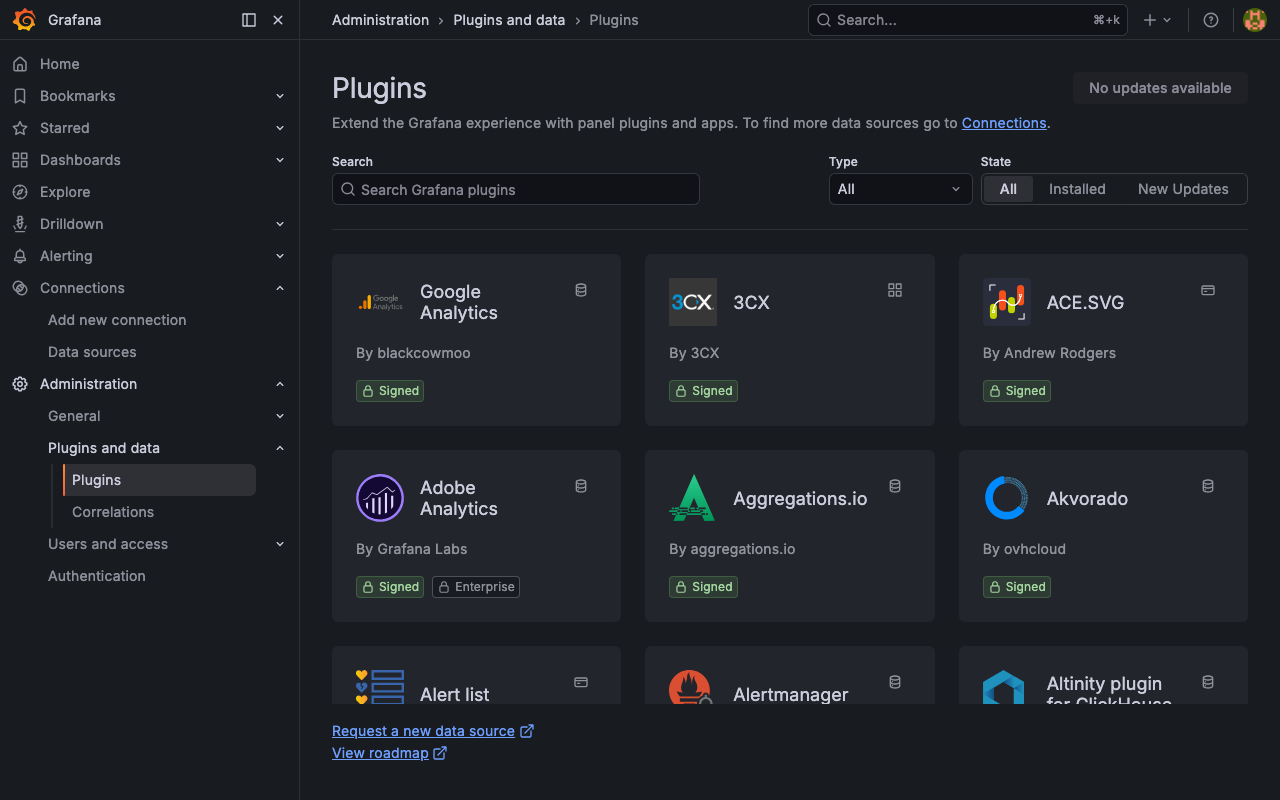Open Data sources menu item
The image size is (1280, 800).
point(92,352)
